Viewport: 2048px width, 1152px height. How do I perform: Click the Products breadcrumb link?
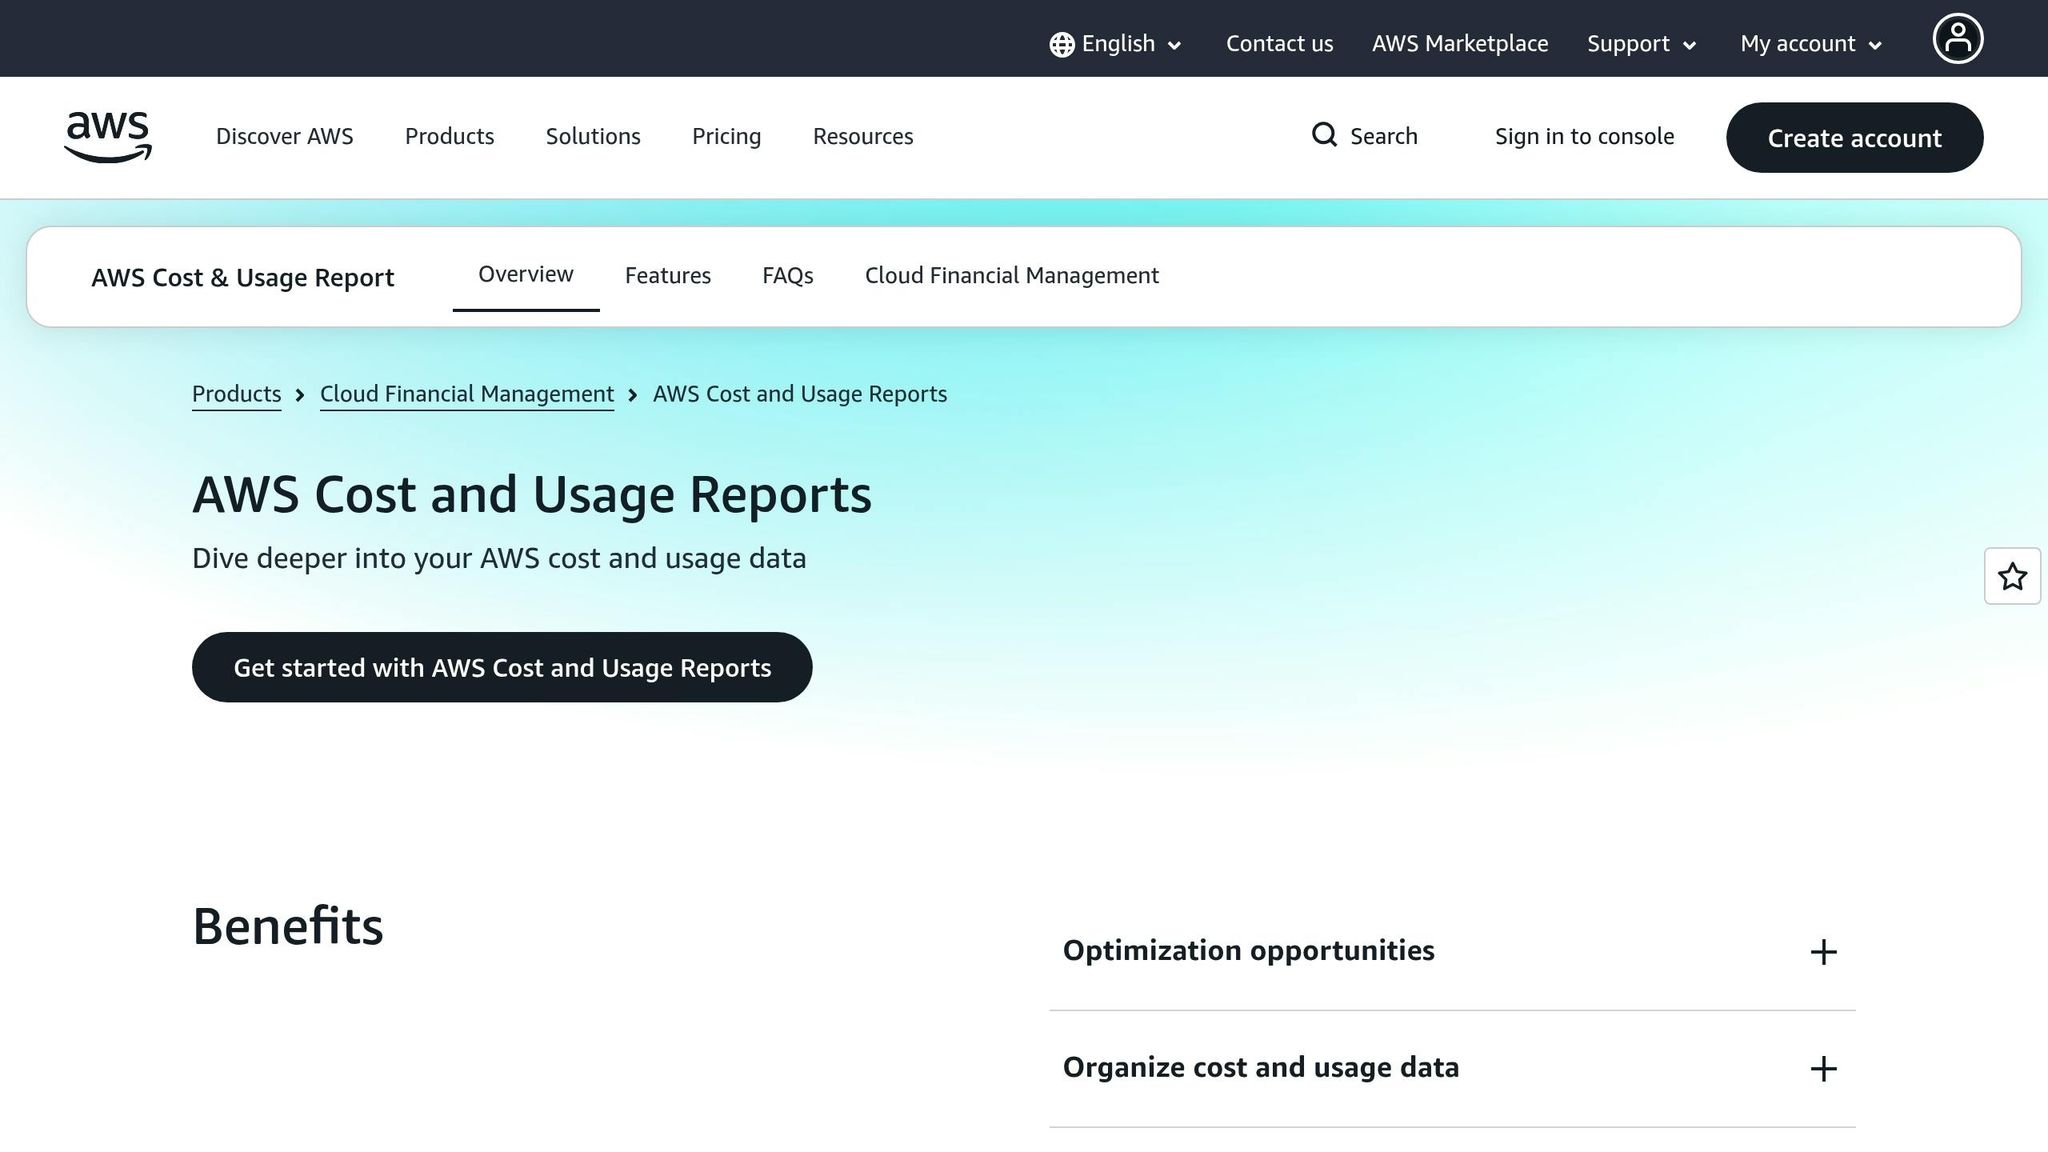236,394
